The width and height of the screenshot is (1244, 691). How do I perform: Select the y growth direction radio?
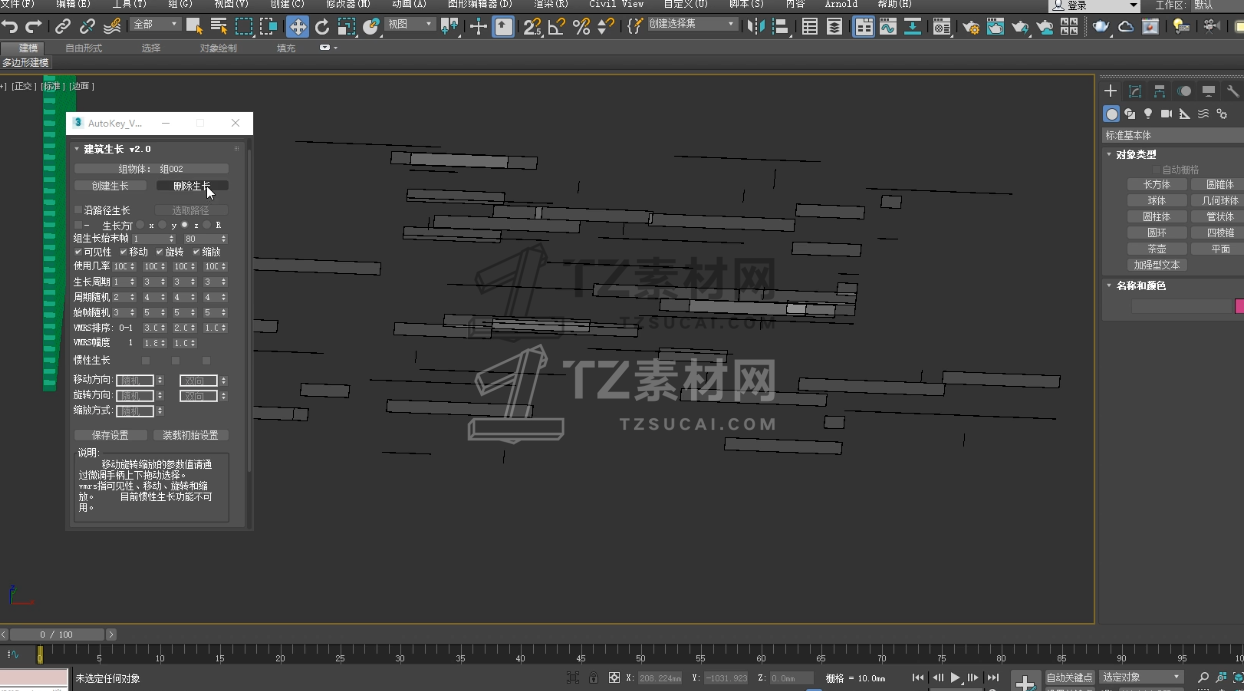click(162, 225)
